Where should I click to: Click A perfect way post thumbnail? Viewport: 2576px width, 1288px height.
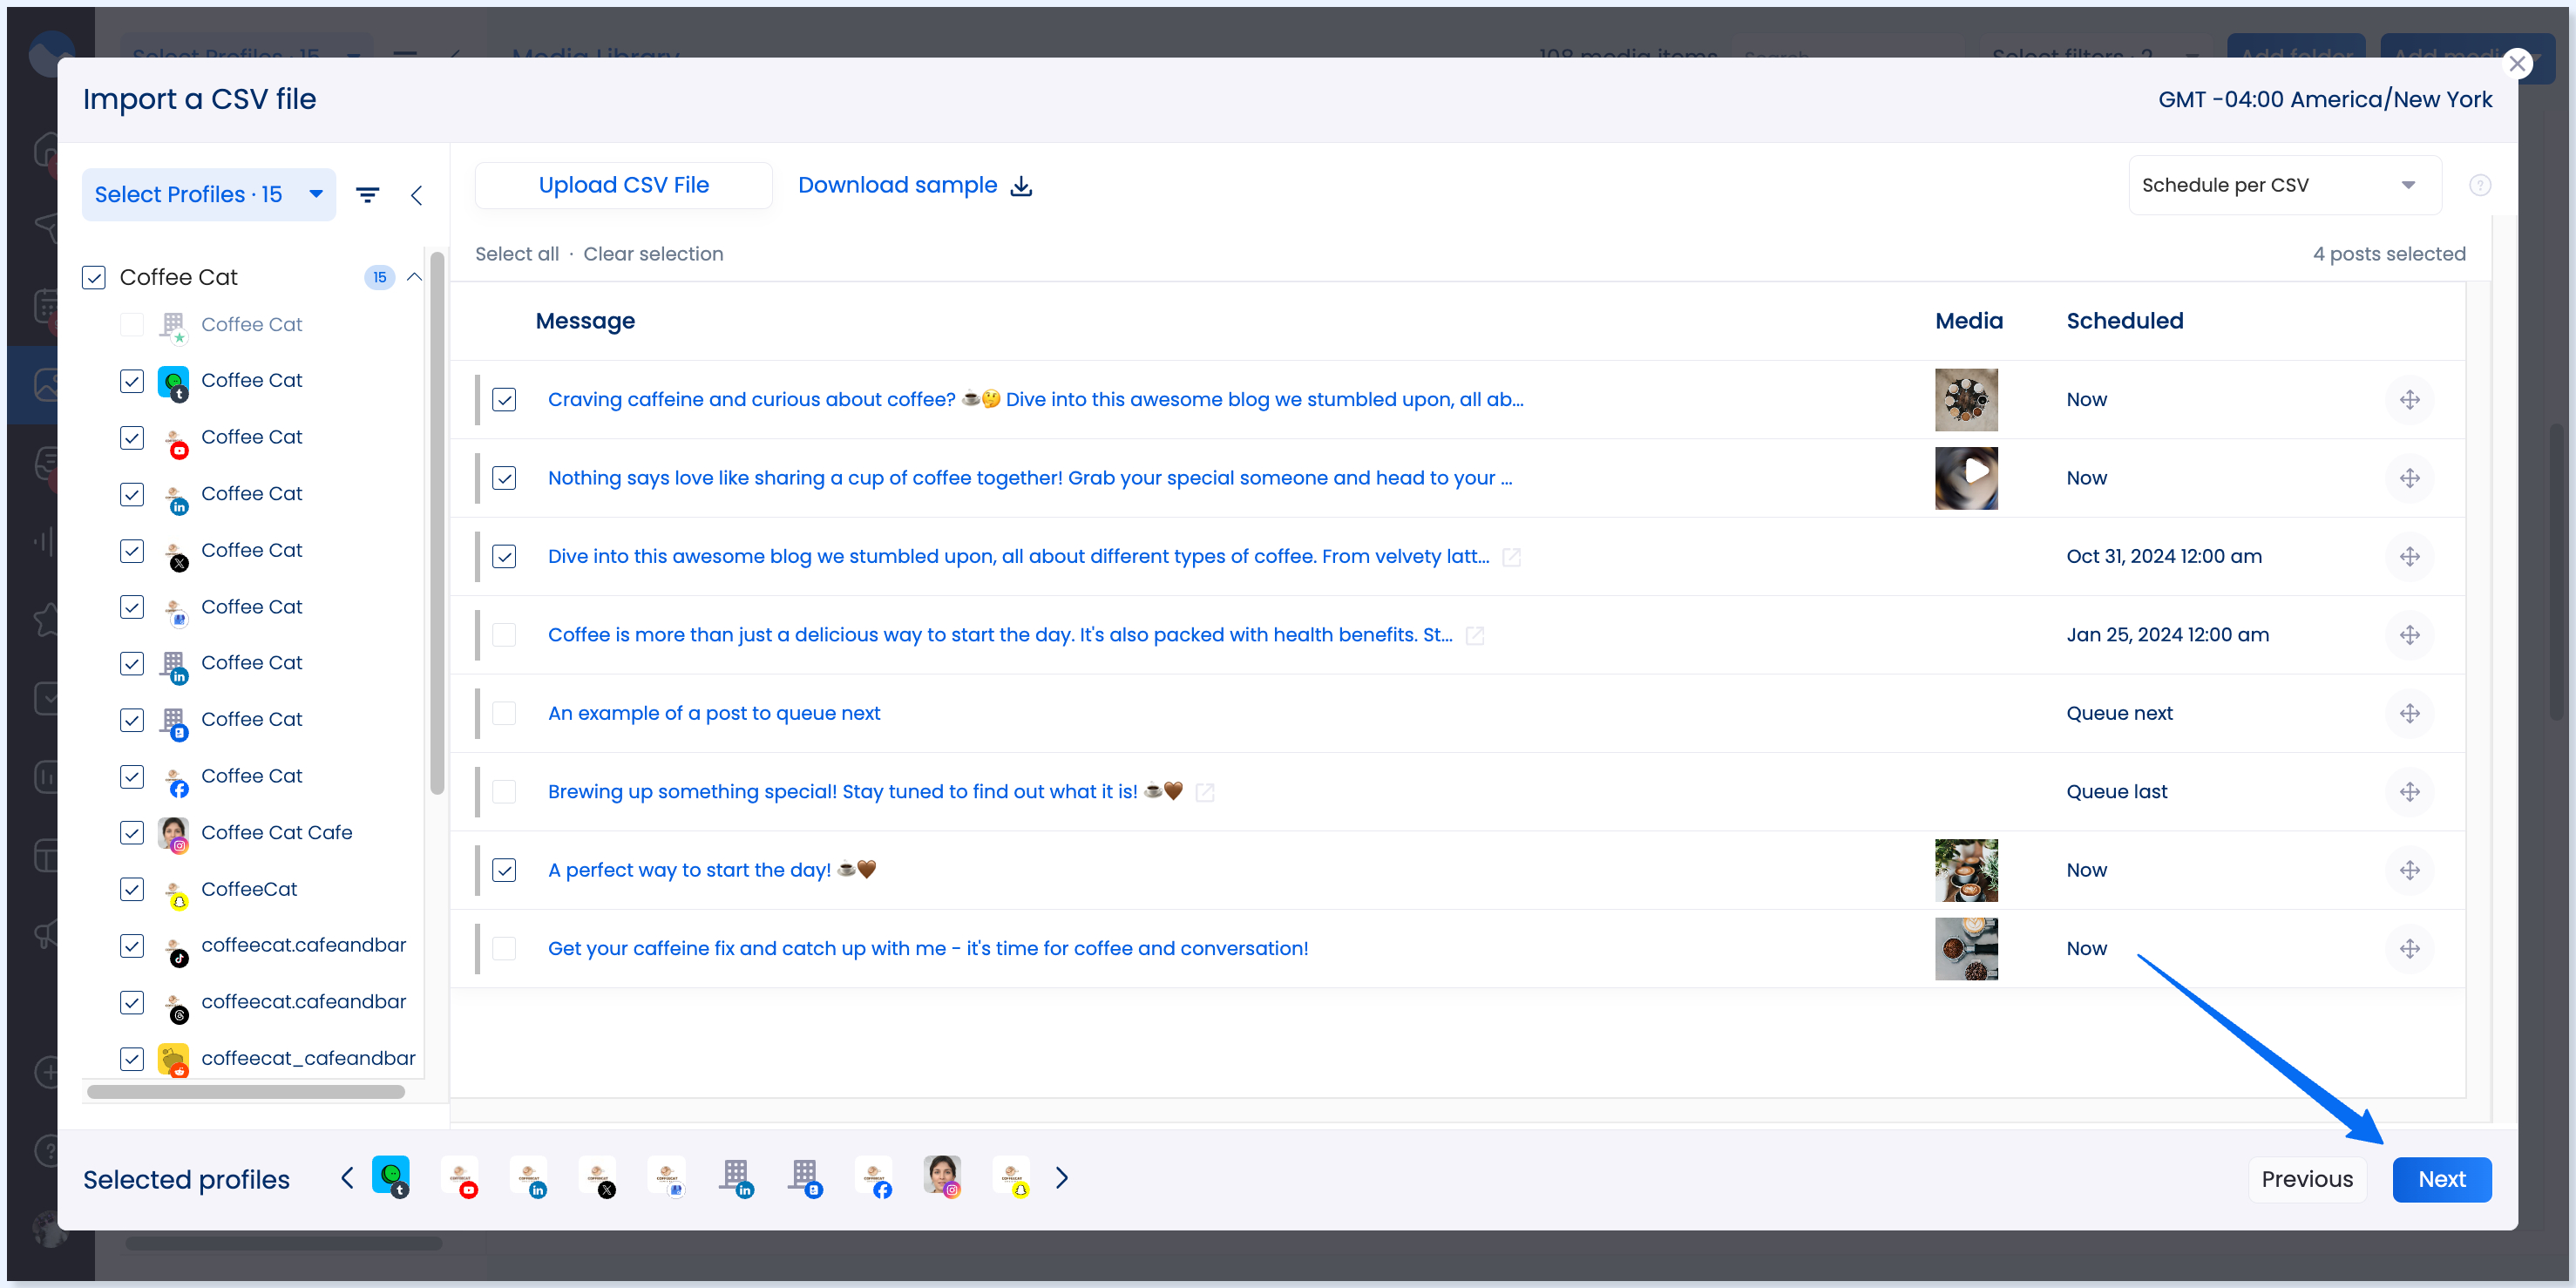point(1966,871)
